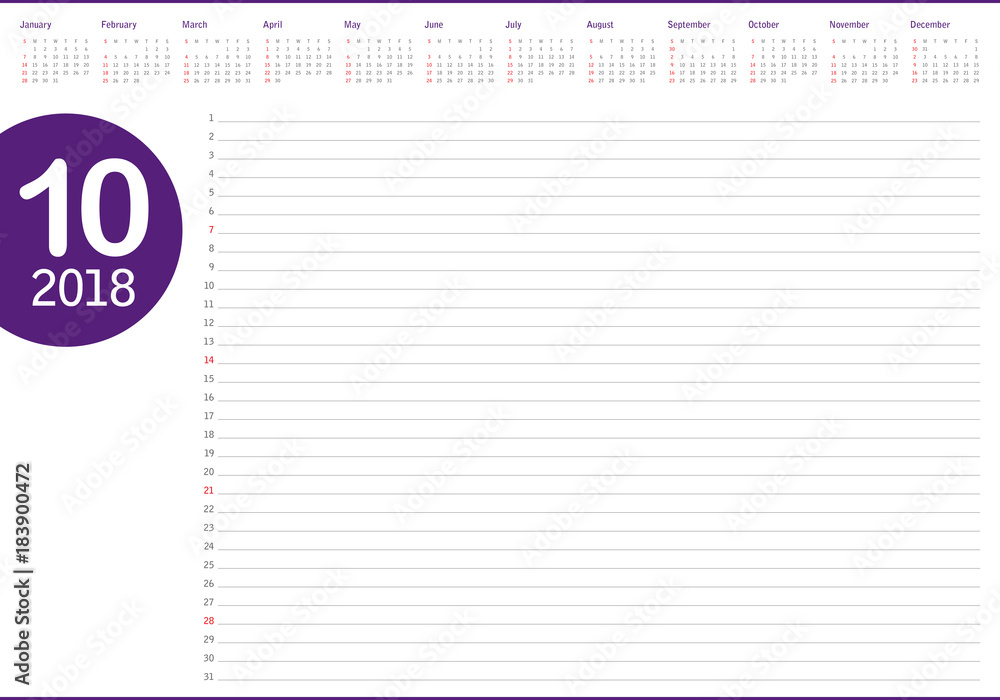Screen dimensions: 1000x700
Task: Click the June month heading
Action: point(434,25)
